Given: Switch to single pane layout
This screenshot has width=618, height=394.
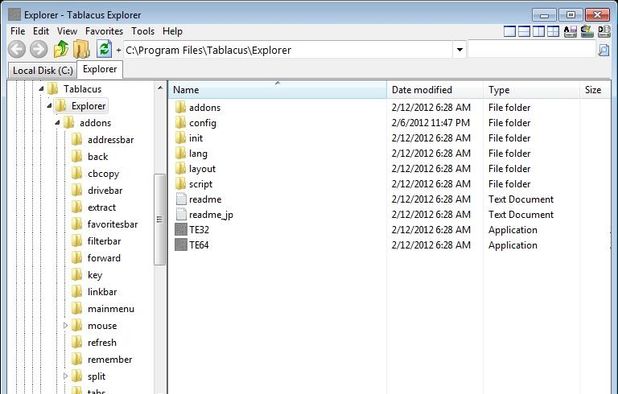Looking at the screenshot, I should (510, 32).
